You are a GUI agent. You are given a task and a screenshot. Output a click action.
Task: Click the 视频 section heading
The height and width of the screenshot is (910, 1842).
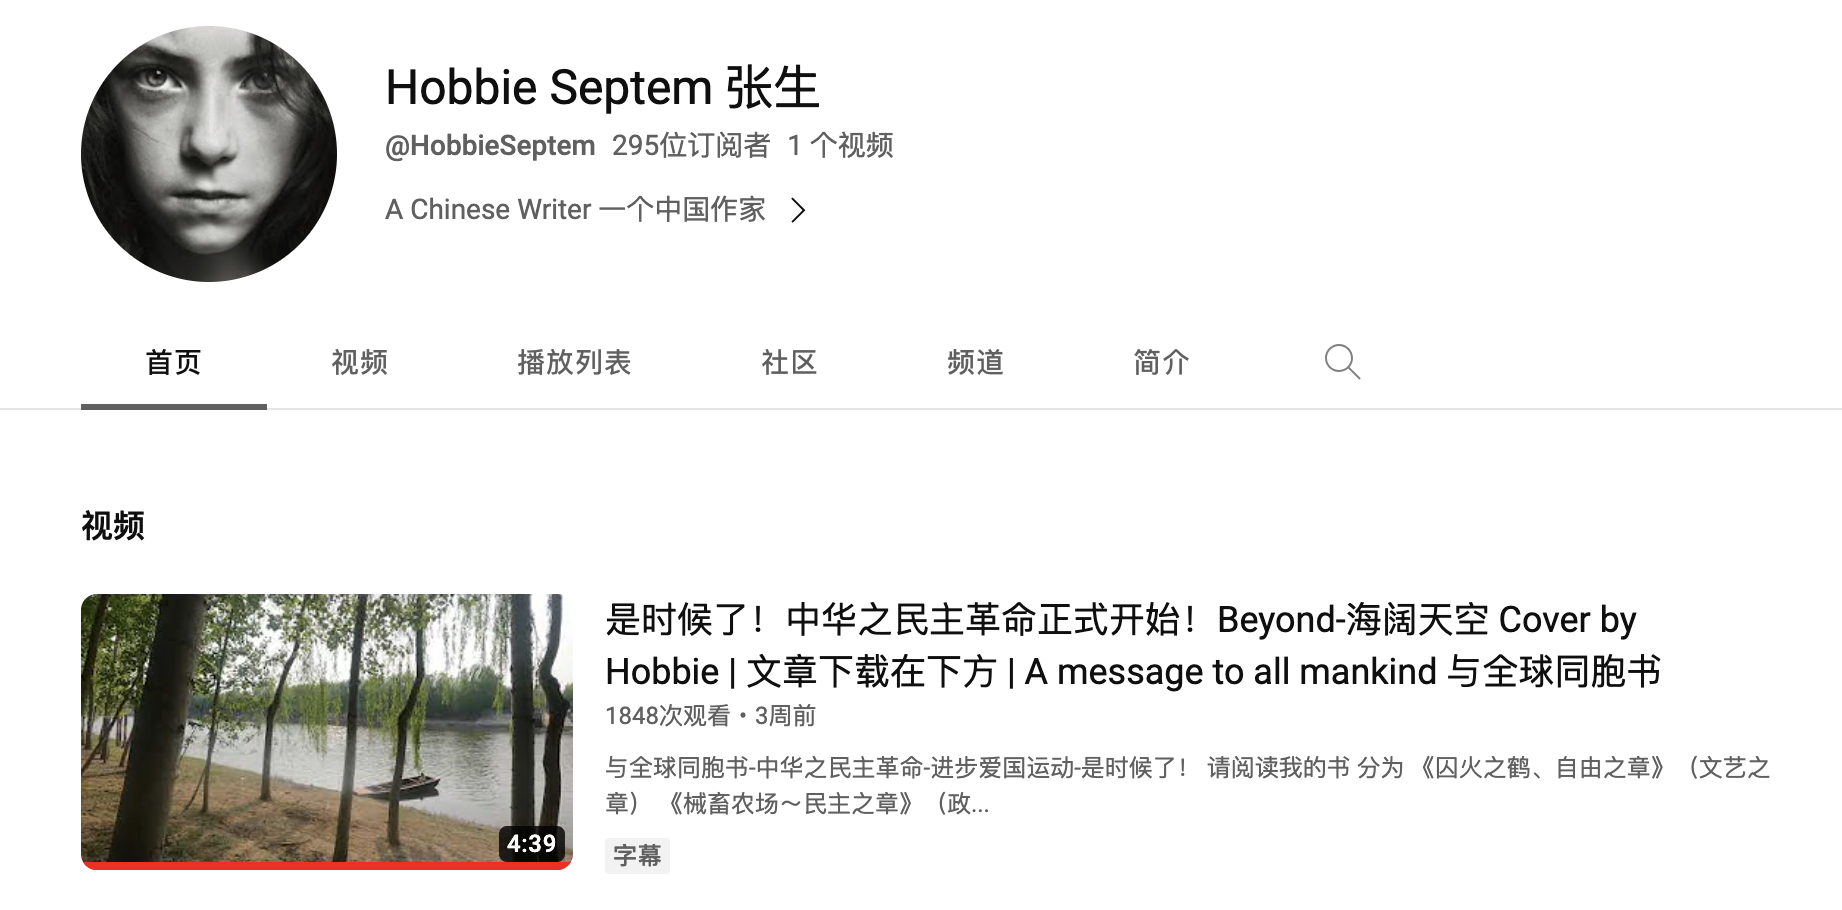tap(113, 525)
